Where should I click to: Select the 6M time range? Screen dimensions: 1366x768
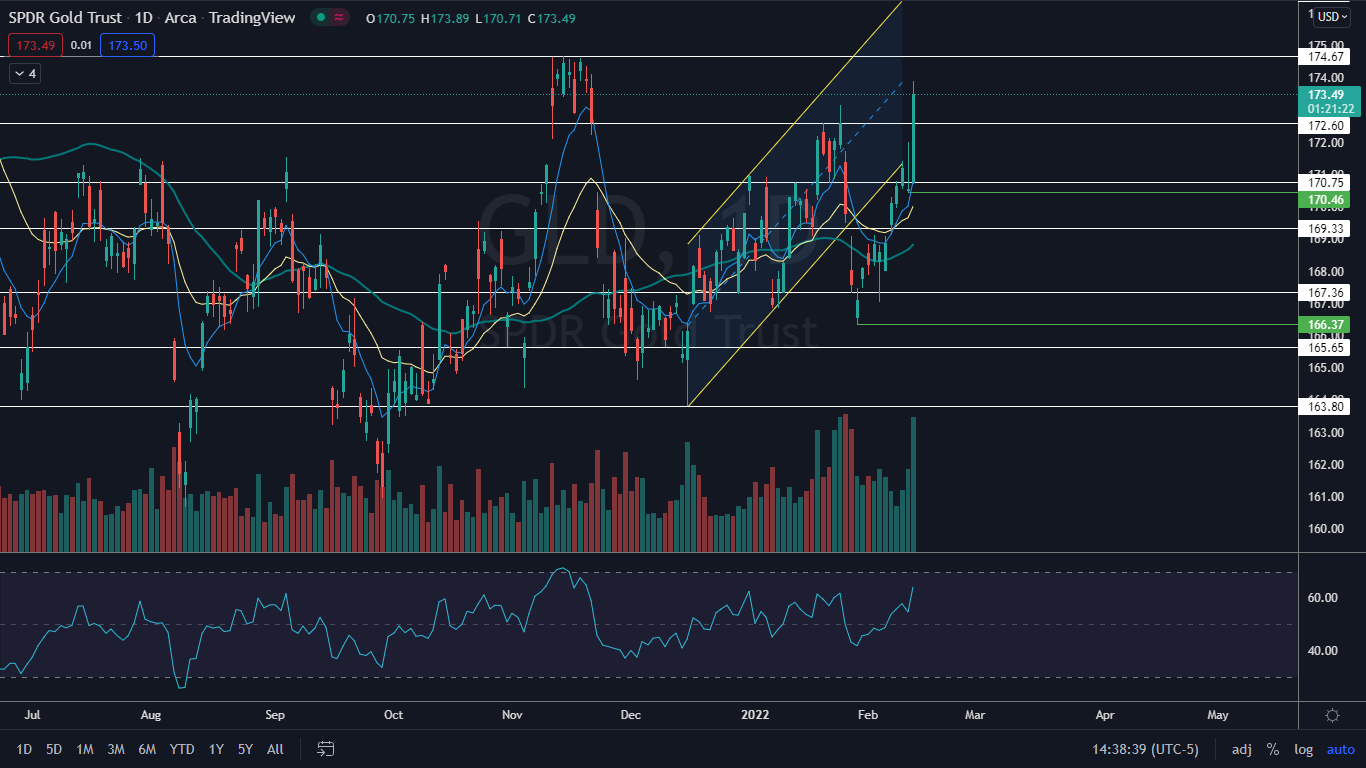(x=147, y=749)
